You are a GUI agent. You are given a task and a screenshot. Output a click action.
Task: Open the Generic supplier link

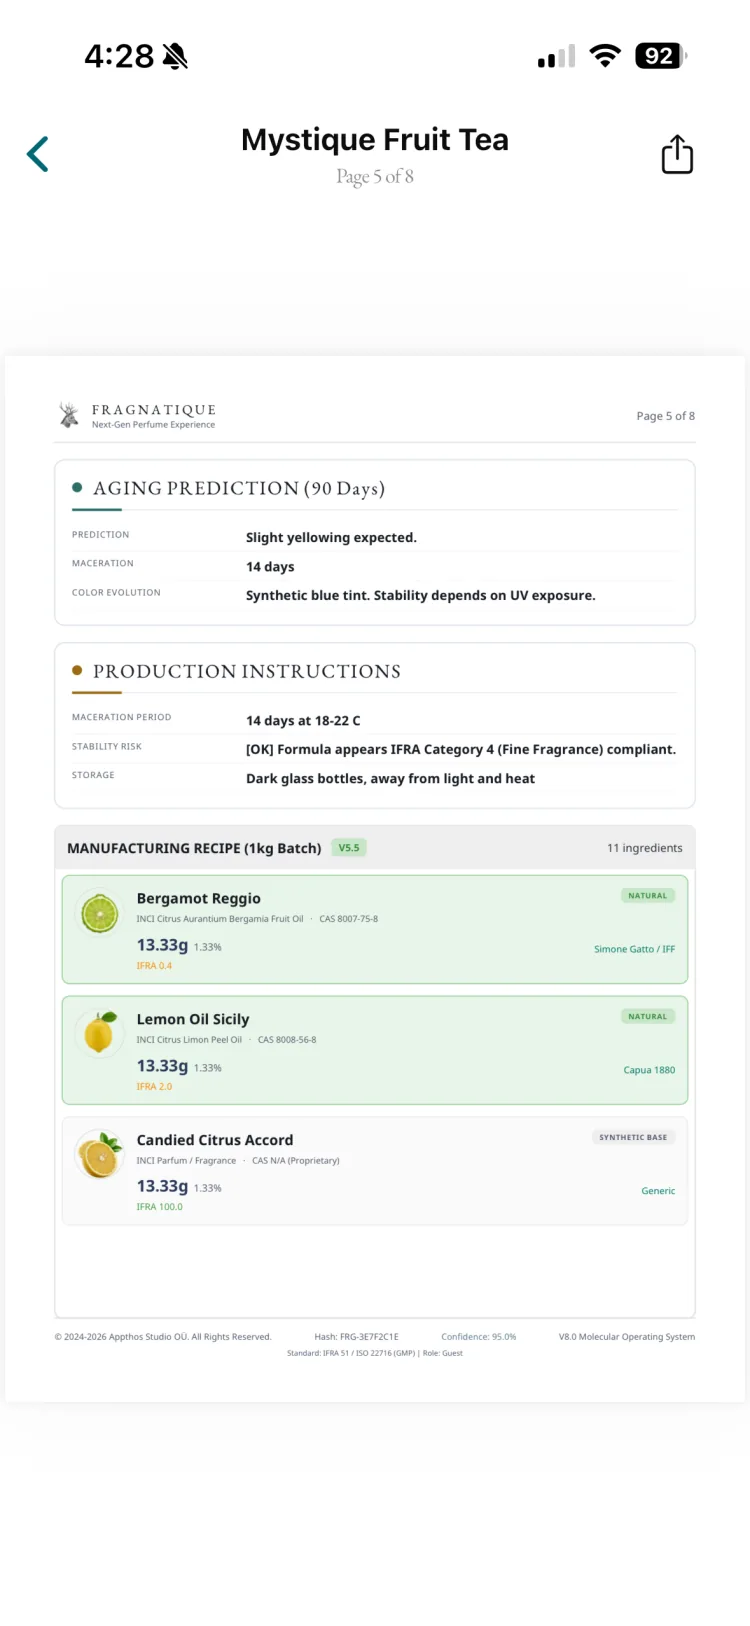(658, 1191)
